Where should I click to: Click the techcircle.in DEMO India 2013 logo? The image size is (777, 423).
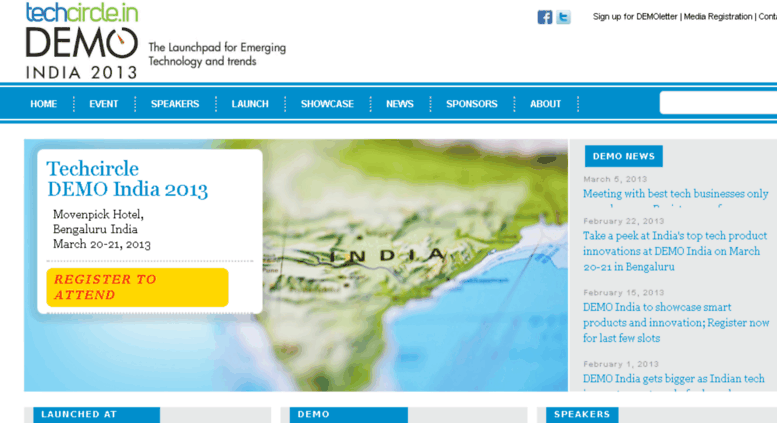[x=82, y=41]
